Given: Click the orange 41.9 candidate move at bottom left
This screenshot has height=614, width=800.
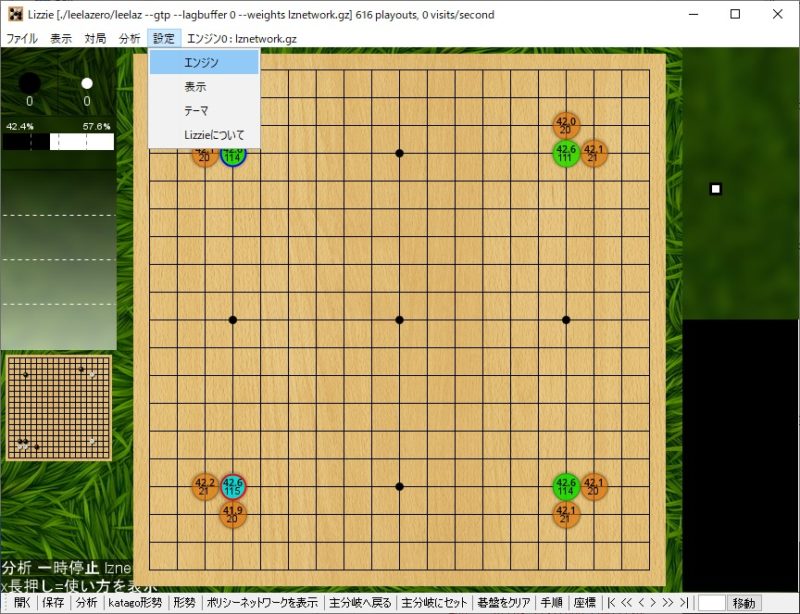Looking at the screenshot, I should click(x=233, y=514).
